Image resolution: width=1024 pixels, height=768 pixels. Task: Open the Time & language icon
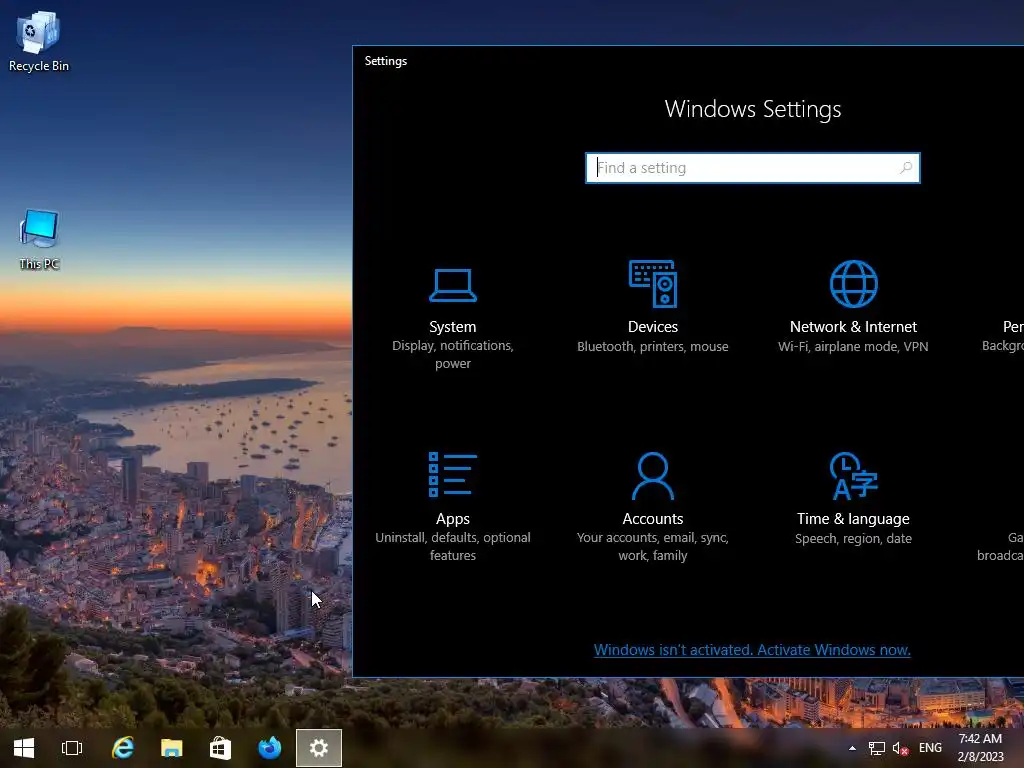854,475
